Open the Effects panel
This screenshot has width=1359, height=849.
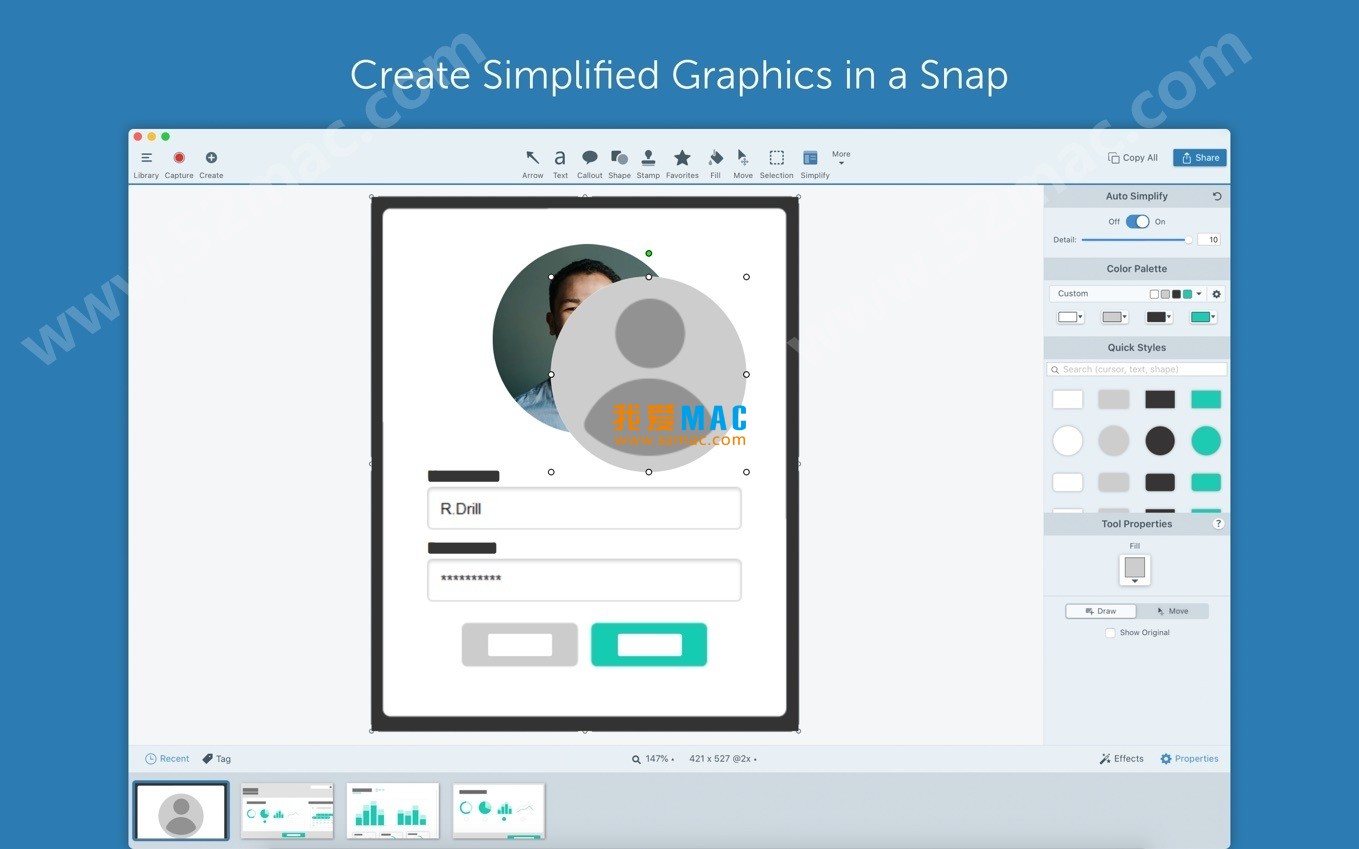pos(1122,759)
